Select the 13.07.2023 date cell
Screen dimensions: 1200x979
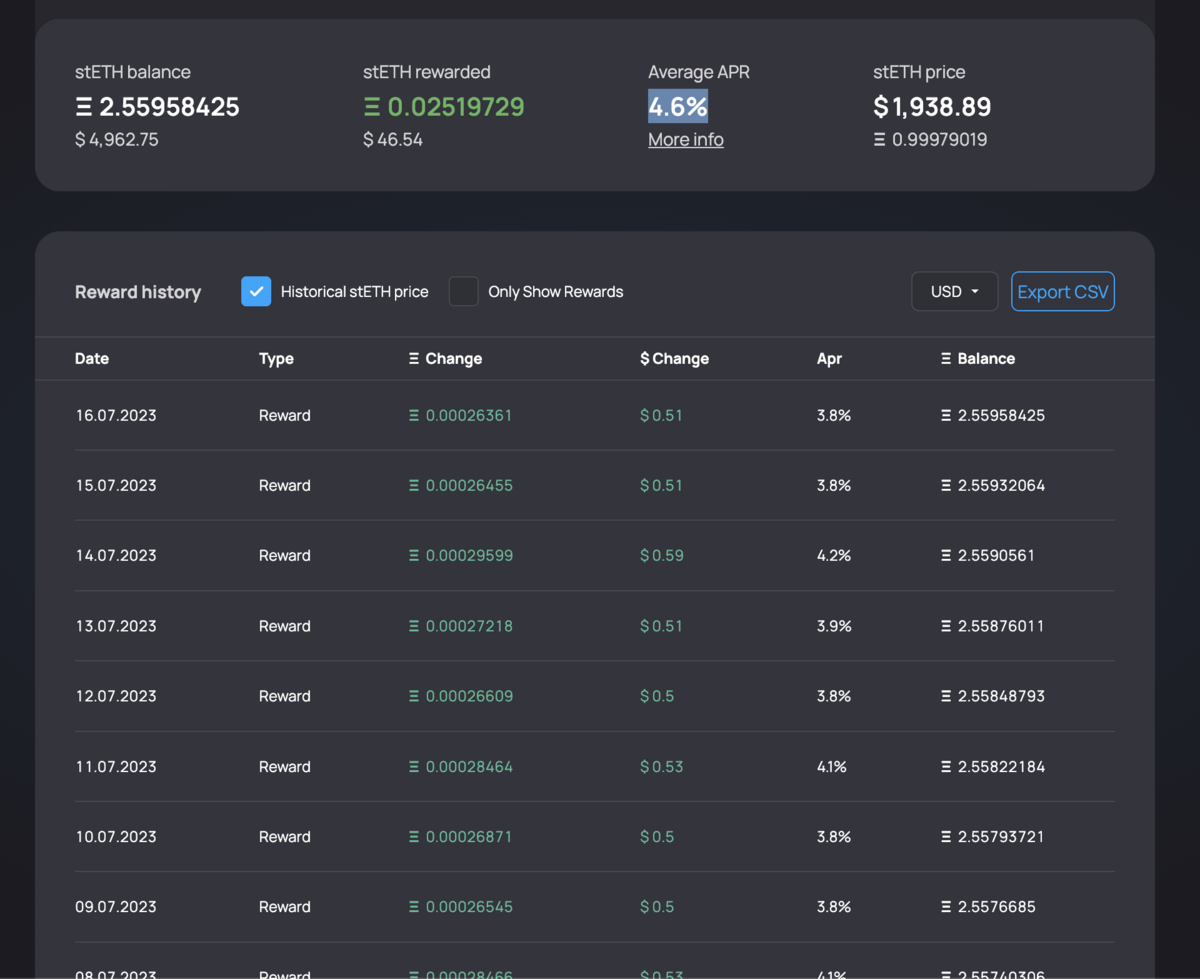coord(116,626)
